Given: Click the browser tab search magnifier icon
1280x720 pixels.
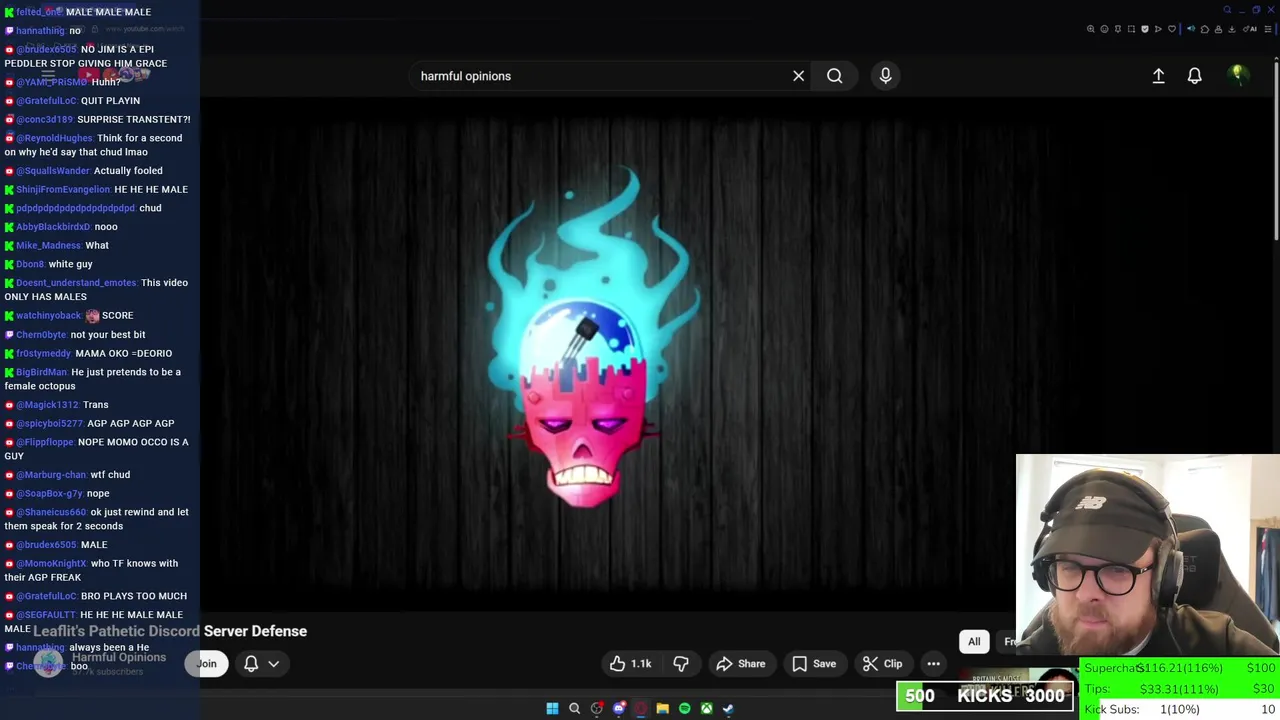Looking at the screenshot, I should click(1227, 10).
